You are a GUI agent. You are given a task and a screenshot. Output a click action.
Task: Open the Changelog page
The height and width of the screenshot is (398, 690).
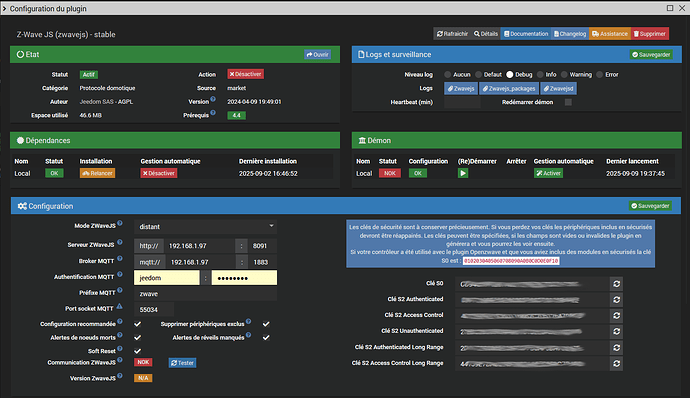pos(570,33)
